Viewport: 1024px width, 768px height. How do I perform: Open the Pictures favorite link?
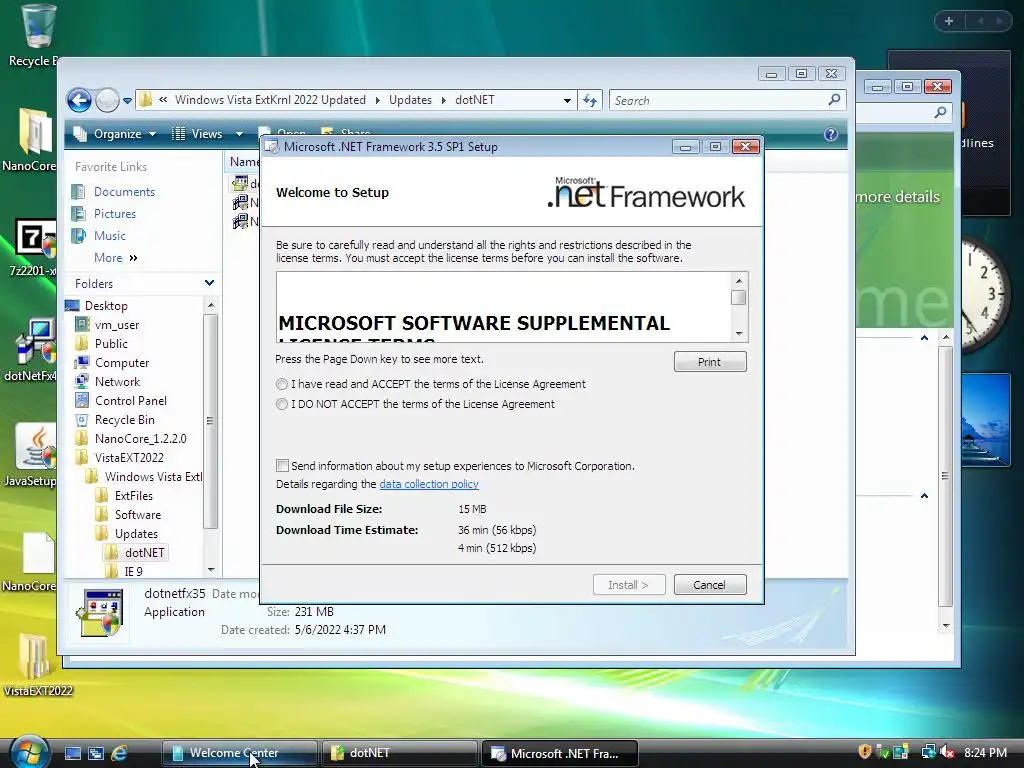pyautogui.click(x=115, y=214)
